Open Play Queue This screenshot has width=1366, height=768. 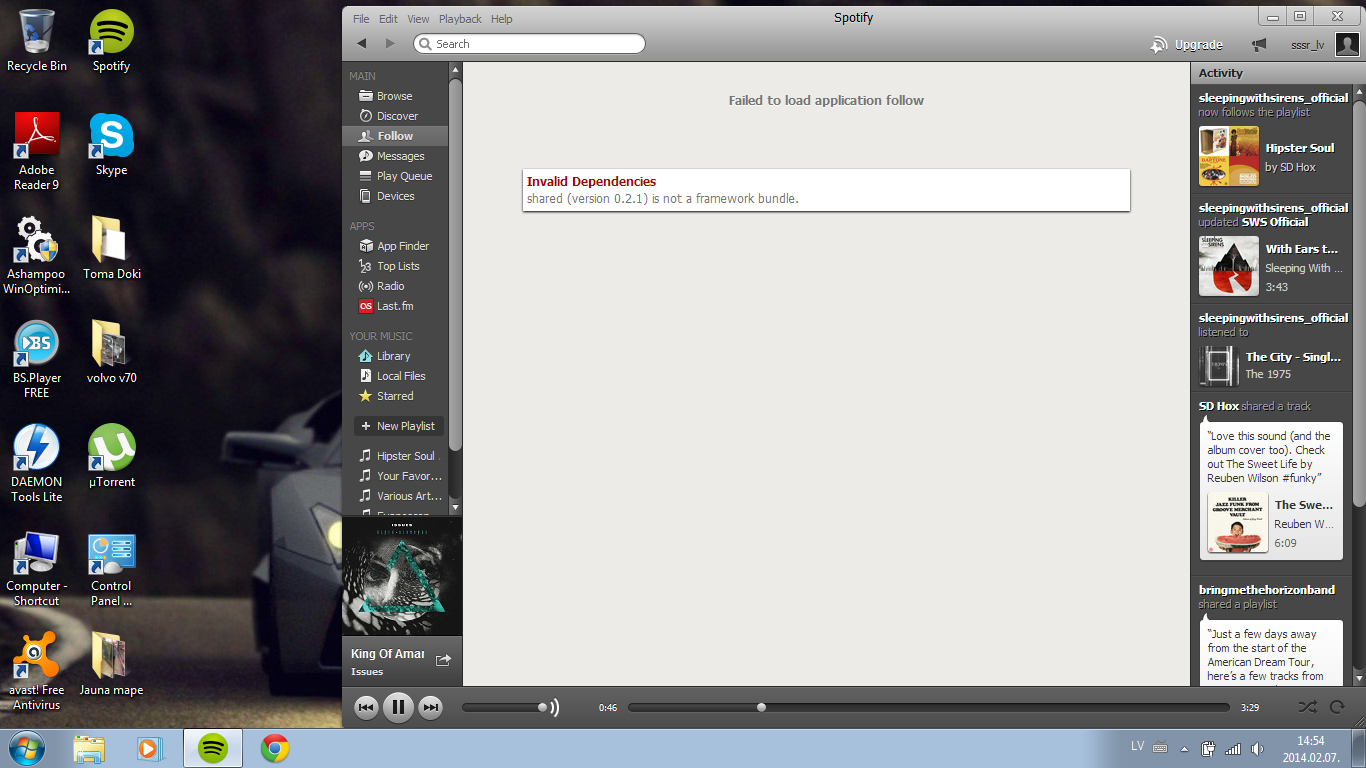pyautogui.click(x=395, y=176)
